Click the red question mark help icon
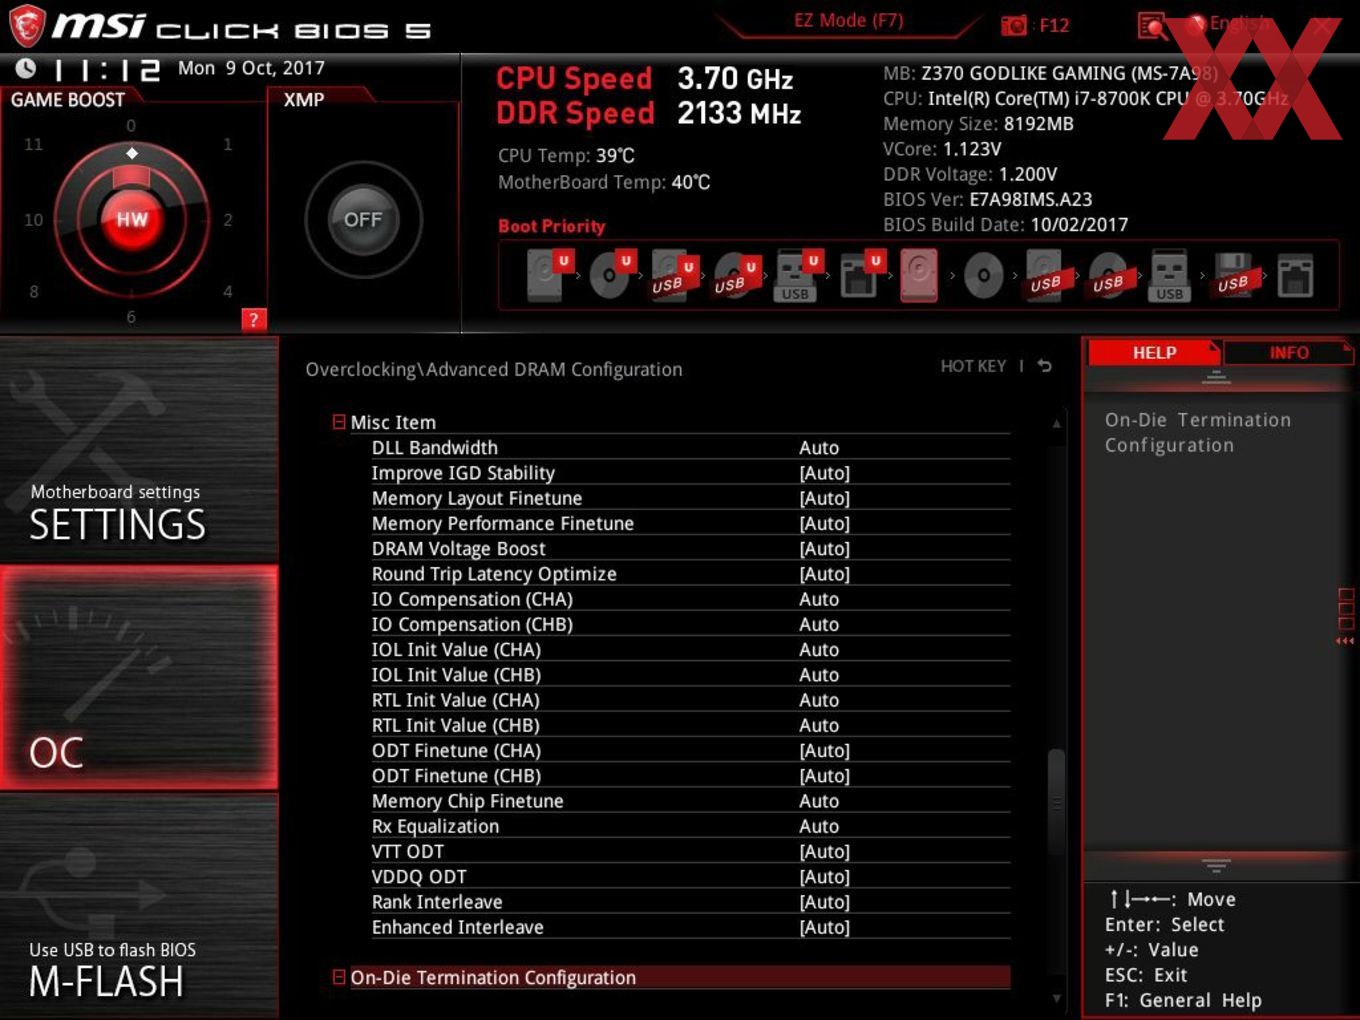This screenshot has width=1360, height=1020. [254, 320]
